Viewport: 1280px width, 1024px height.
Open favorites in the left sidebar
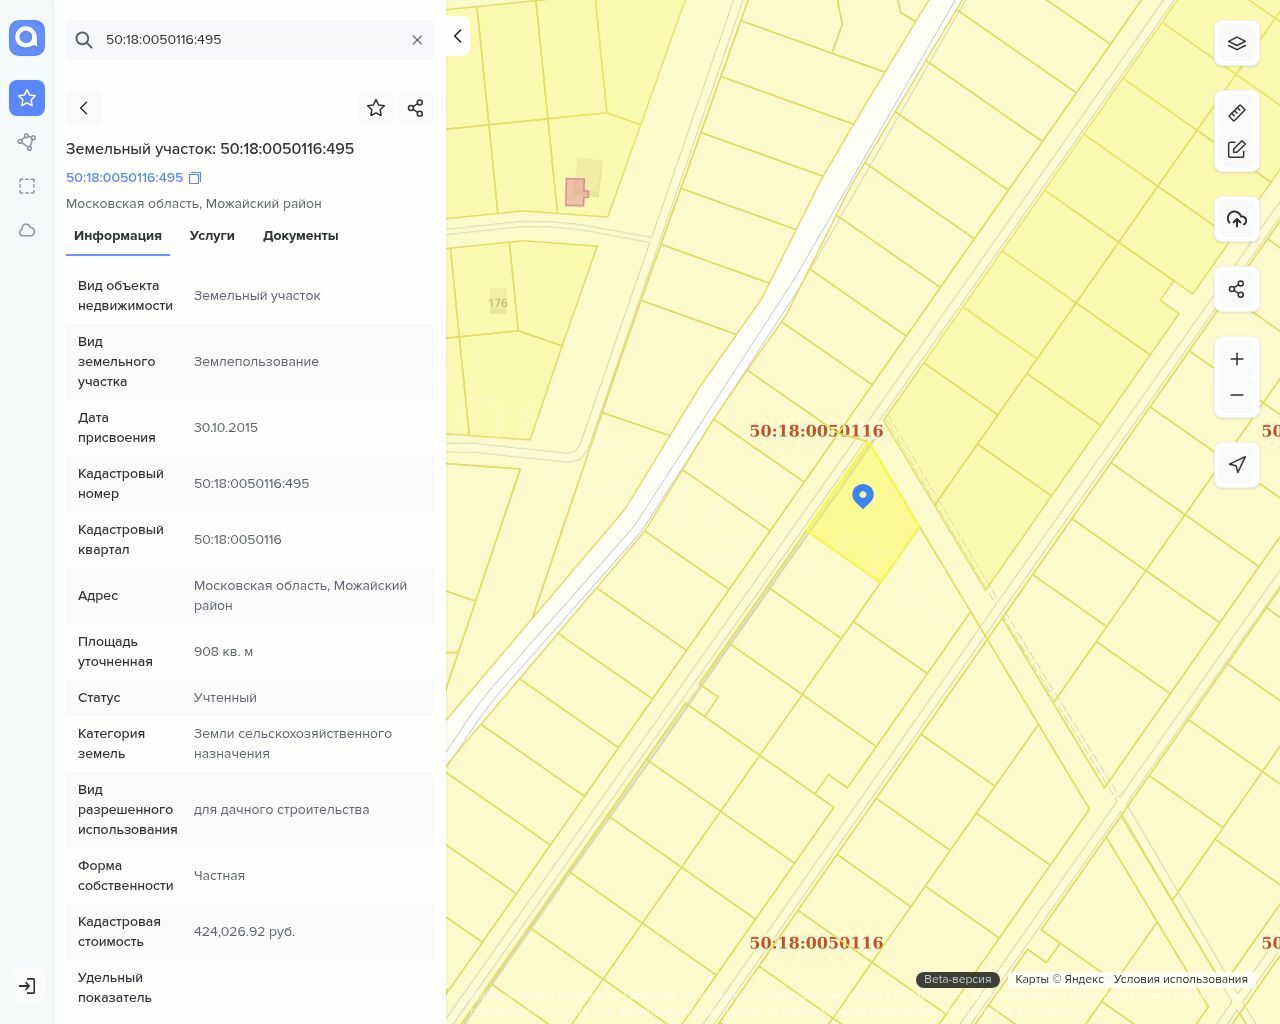click(x=27, y=98)
